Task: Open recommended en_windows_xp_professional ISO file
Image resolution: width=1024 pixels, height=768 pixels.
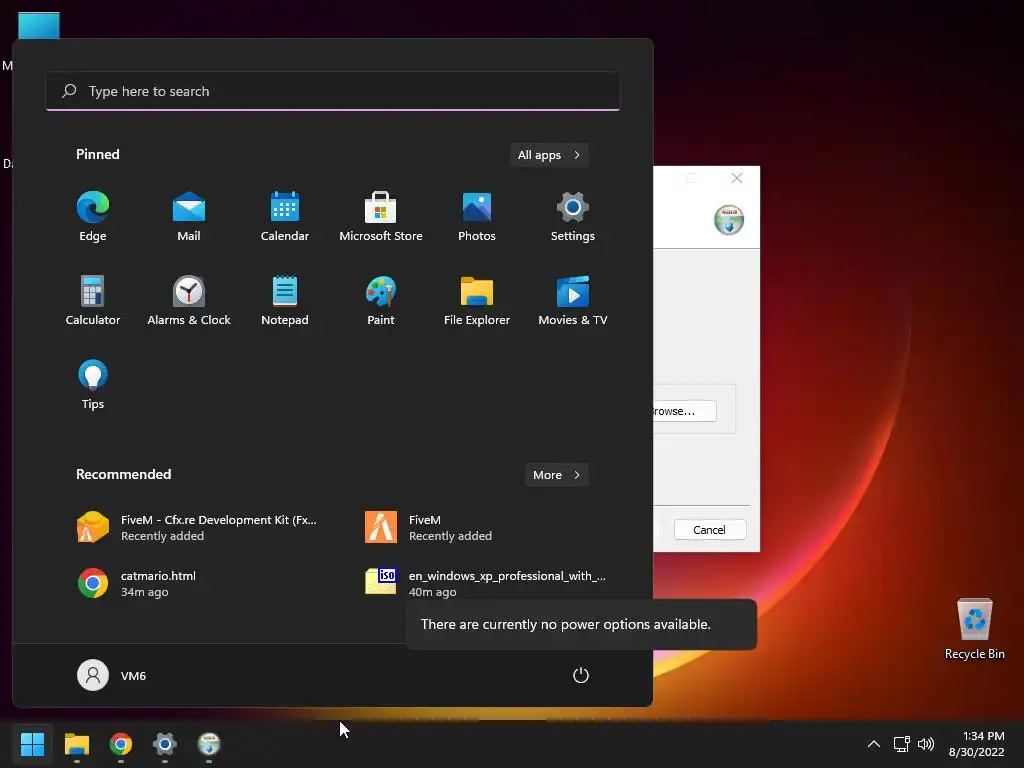Action: [486, 583]
